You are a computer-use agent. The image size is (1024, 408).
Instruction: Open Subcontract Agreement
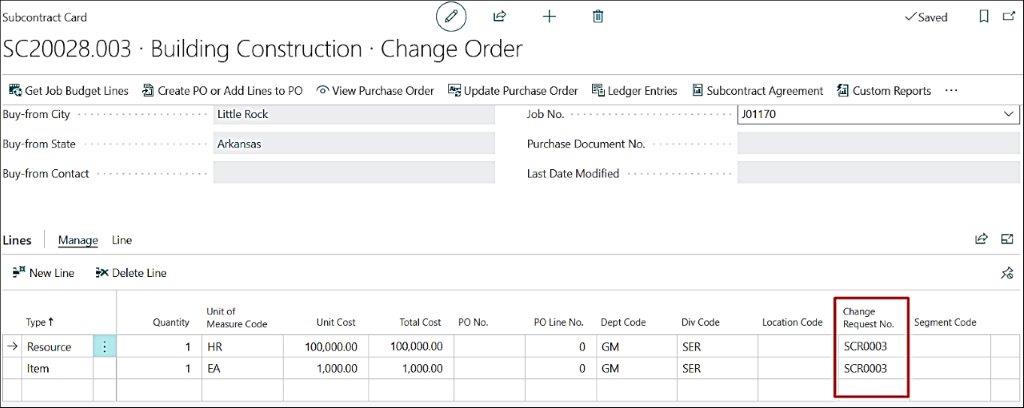[757, 91]
